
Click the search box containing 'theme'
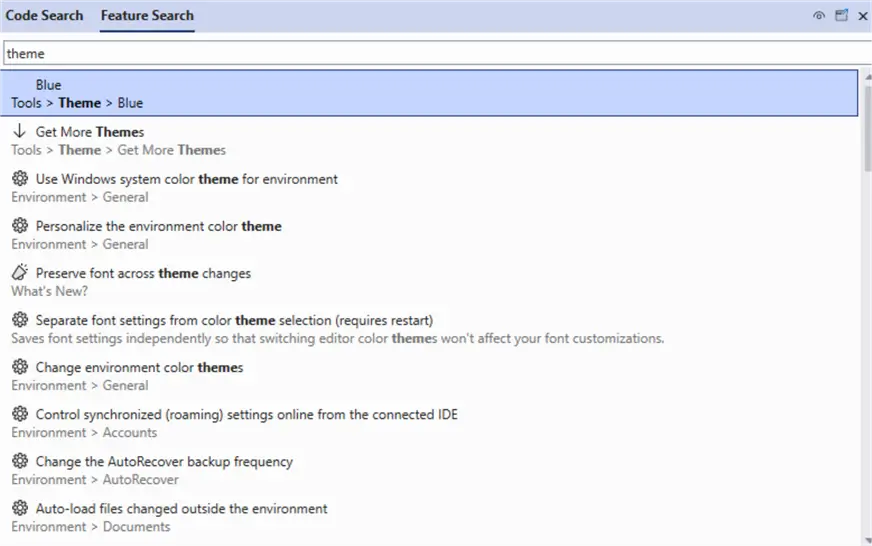coord(430,53)
